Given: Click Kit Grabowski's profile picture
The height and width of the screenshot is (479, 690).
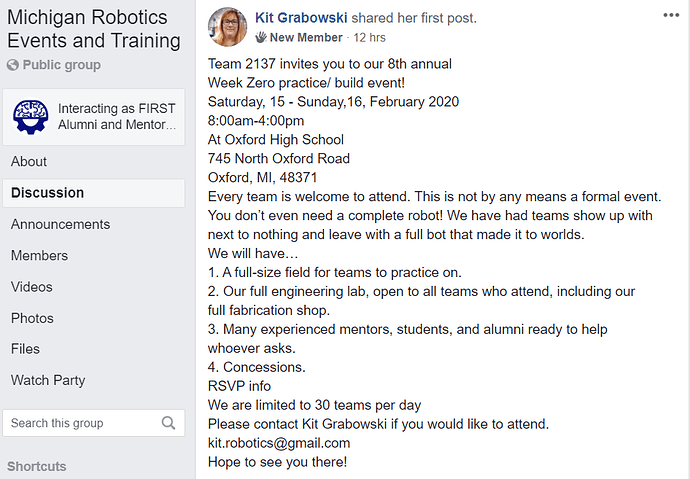Looking at the screenshot, I should [227, 27].
